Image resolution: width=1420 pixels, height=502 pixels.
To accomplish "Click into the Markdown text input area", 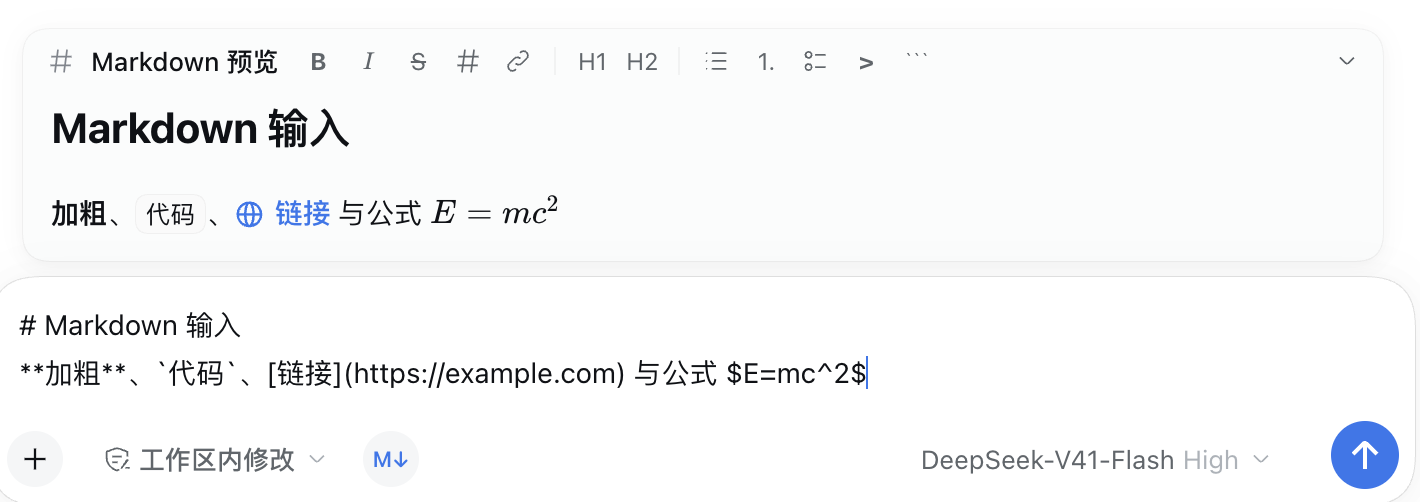I will (x=708, y=350).
